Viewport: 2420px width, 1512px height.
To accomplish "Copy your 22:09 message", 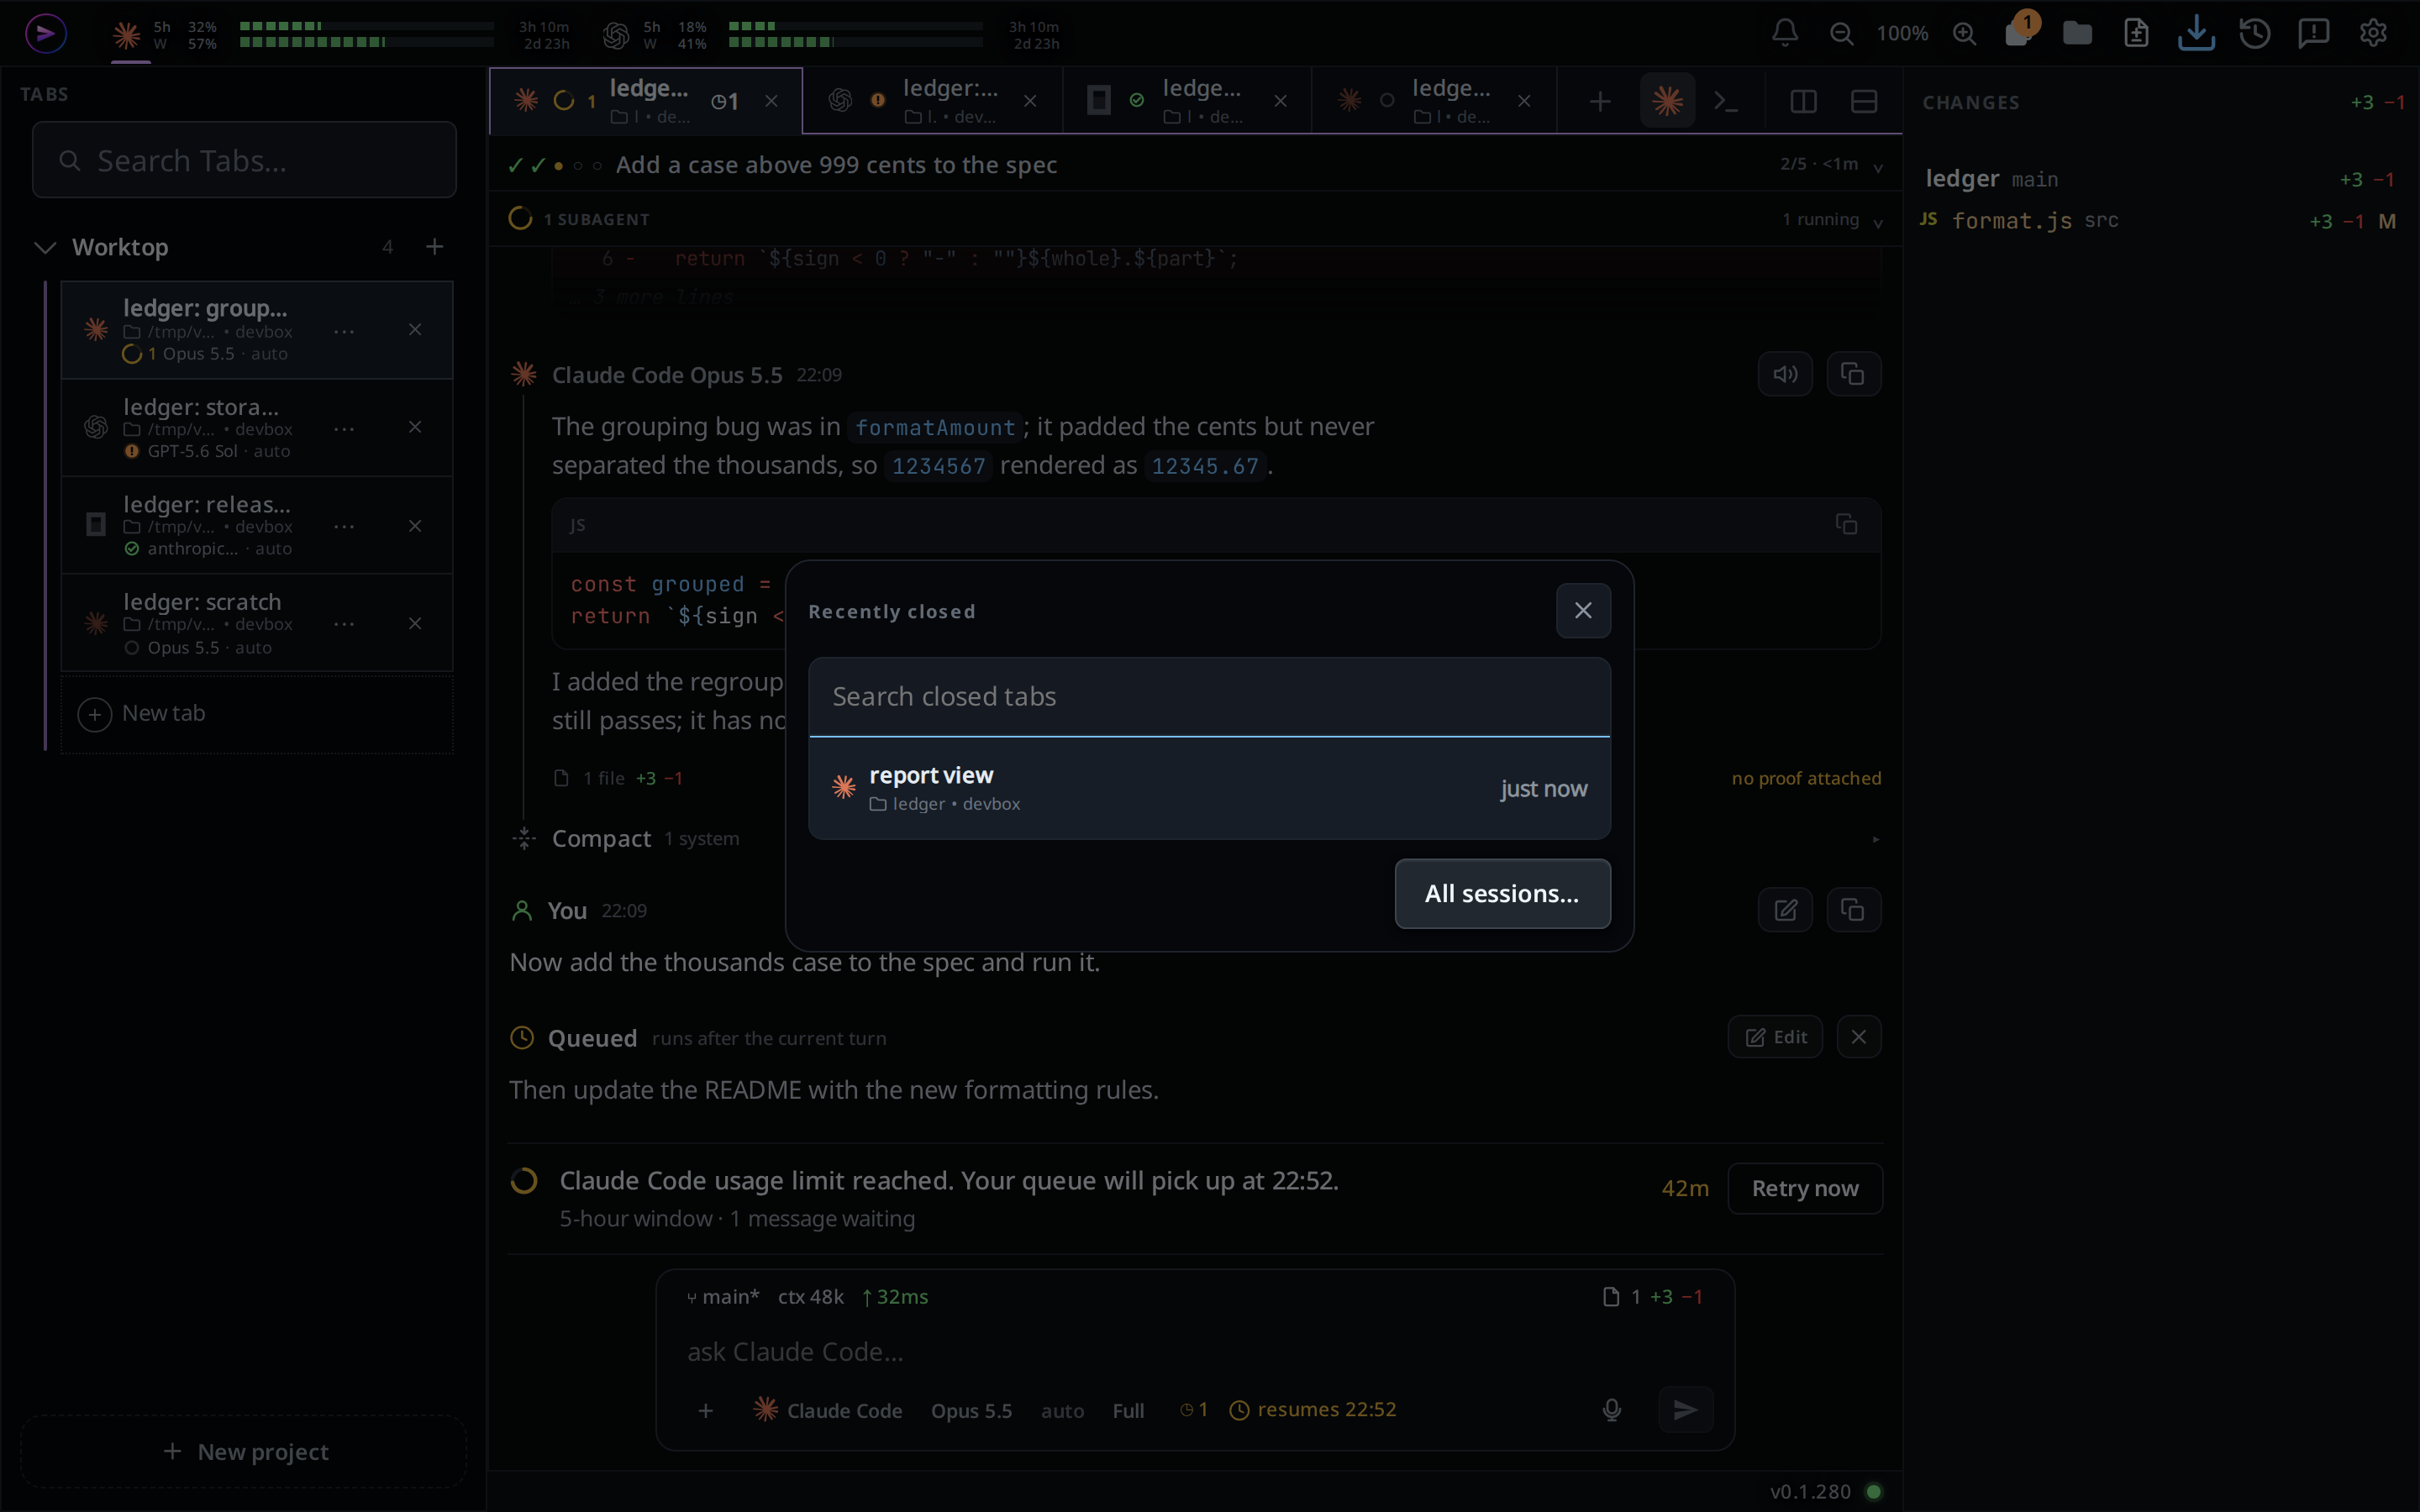I will tap(1853, 910).
